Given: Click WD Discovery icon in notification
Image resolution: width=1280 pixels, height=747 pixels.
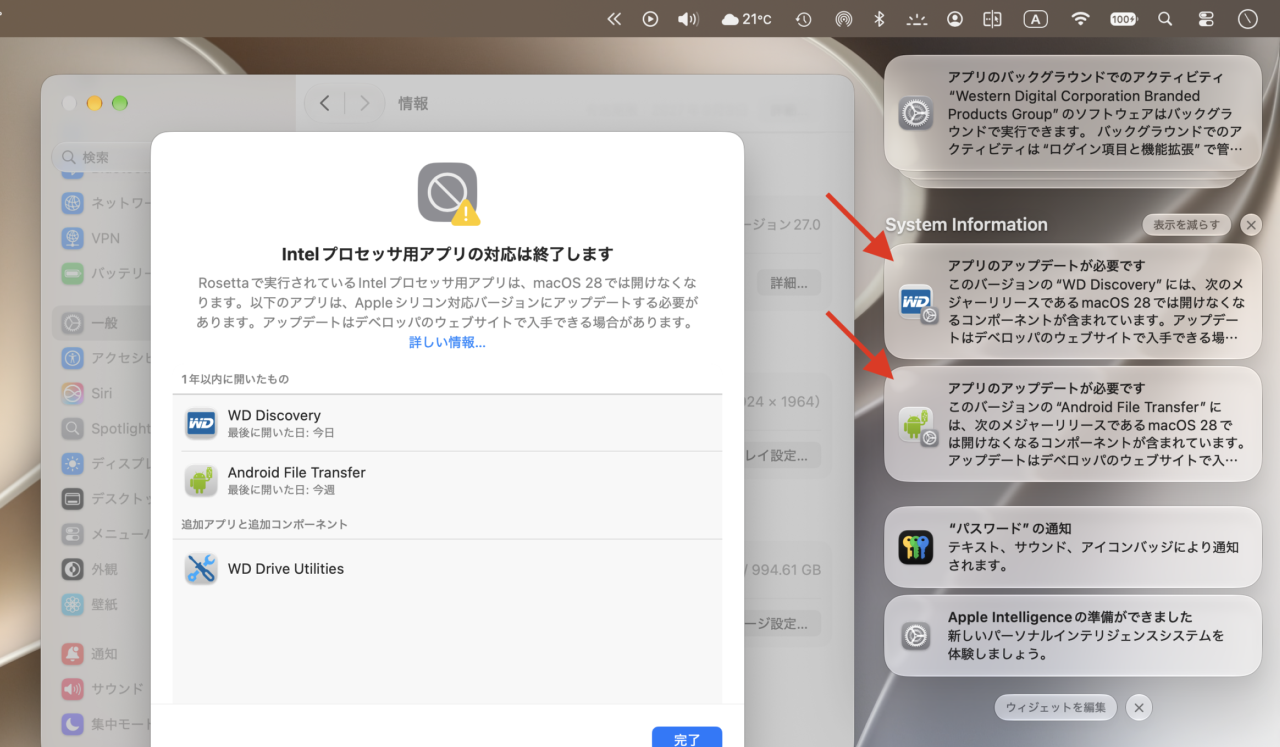Looking at the screenshot, I should coord(917,302).
